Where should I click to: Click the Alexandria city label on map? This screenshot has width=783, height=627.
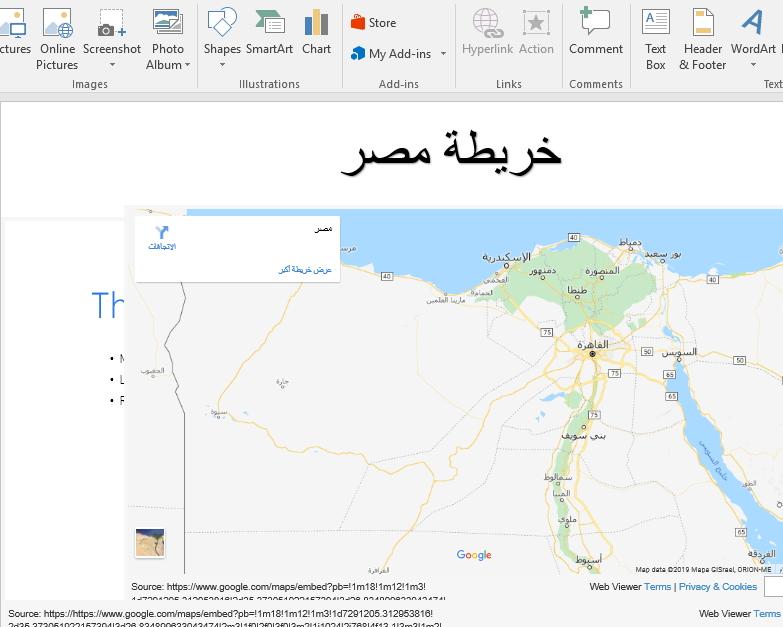click(x=507, y=257)
